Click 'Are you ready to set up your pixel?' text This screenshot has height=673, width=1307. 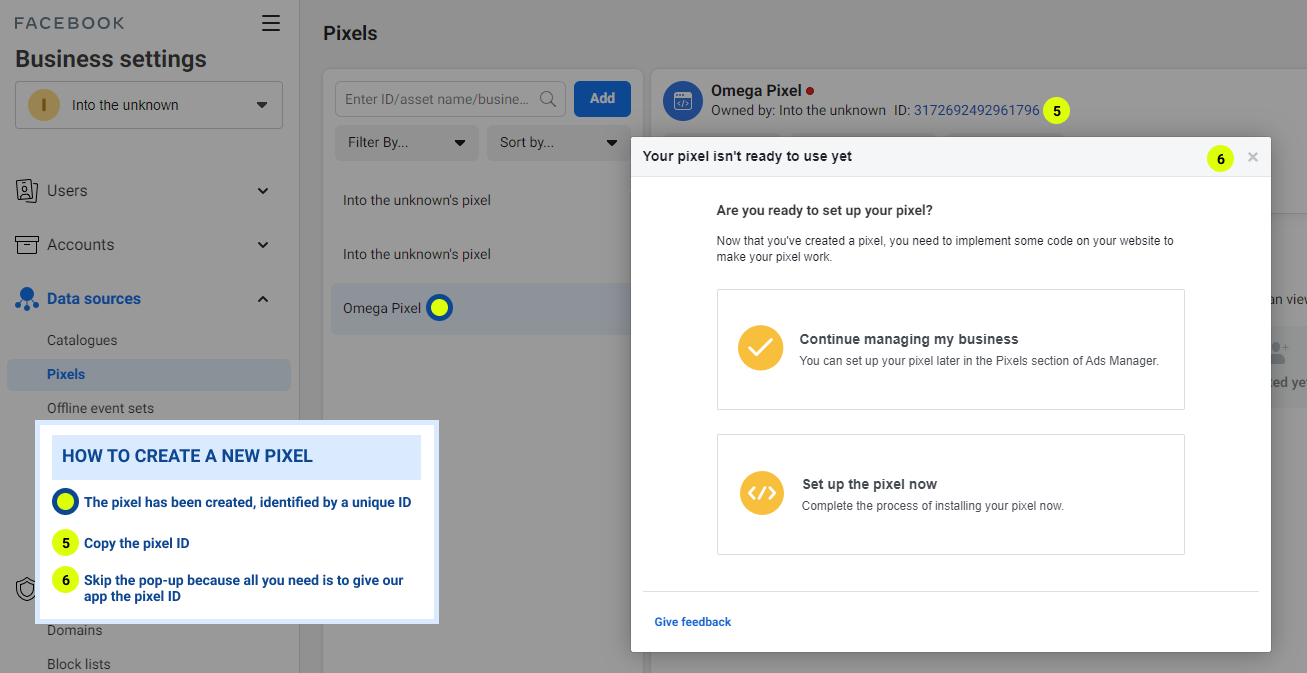pos(825,211)
